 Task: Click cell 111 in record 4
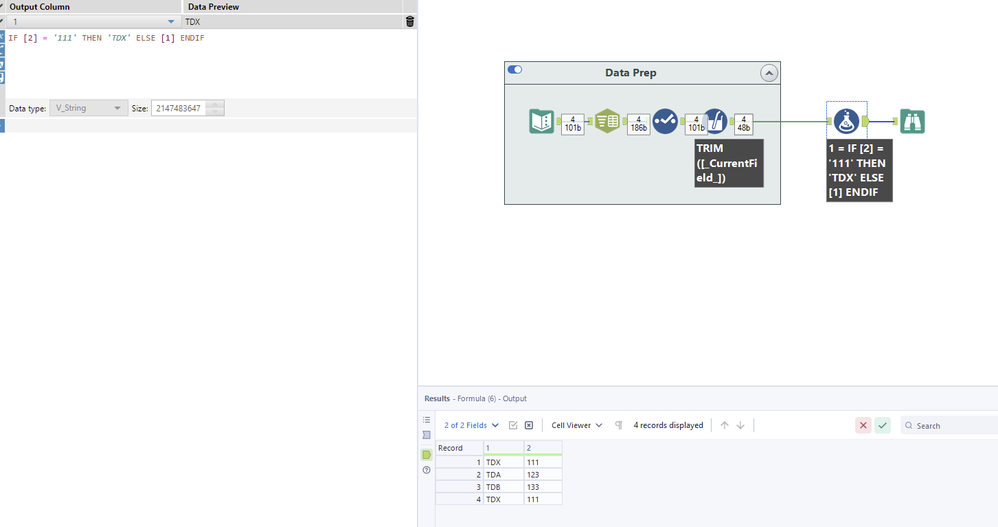coord(543,500)
